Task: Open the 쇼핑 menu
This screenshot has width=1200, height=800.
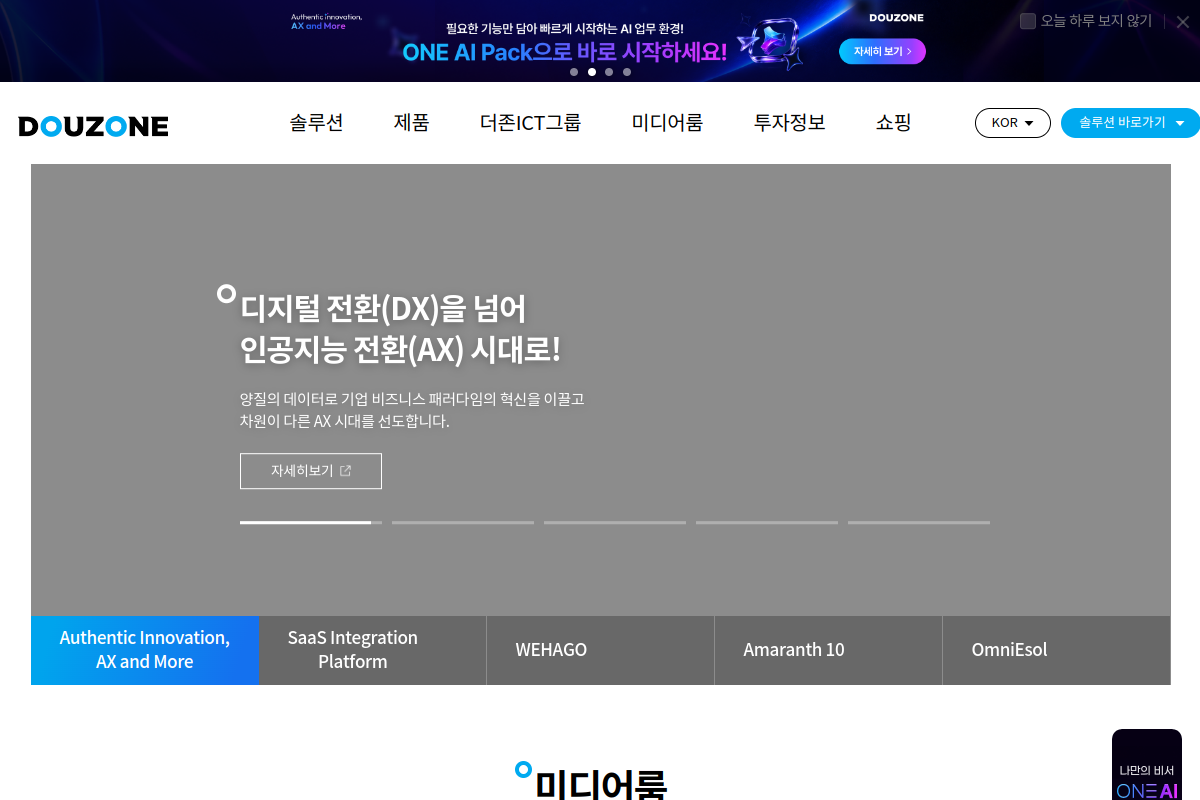Action: pos(893,123)
